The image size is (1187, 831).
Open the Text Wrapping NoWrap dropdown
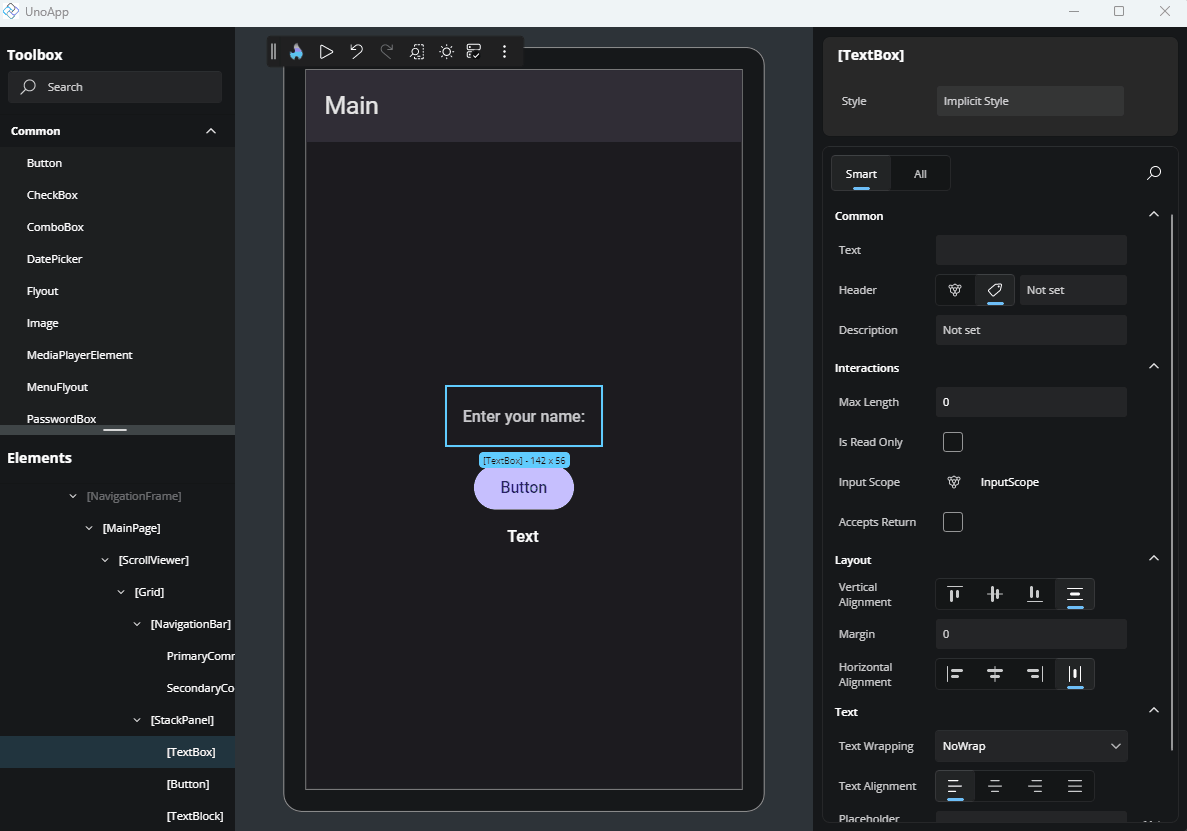[1031, 746]
